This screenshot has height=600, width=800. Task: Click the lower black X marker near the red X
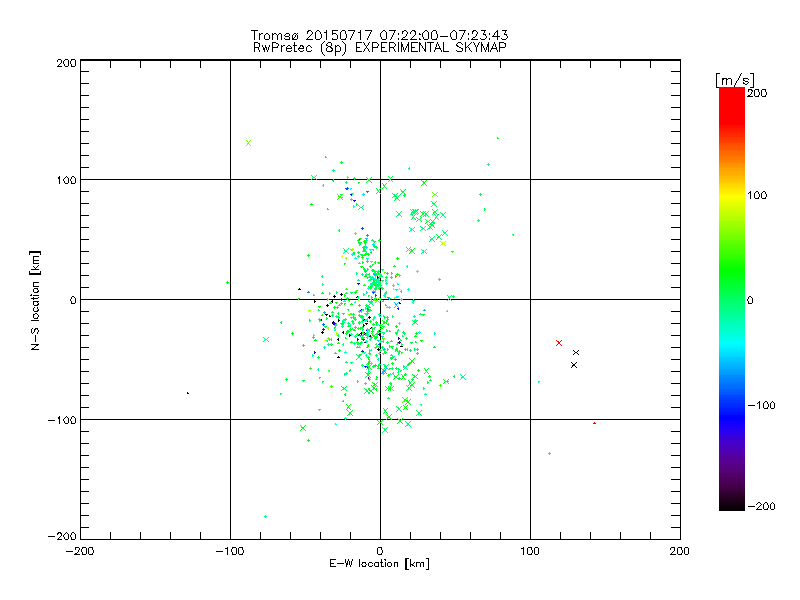574,365
